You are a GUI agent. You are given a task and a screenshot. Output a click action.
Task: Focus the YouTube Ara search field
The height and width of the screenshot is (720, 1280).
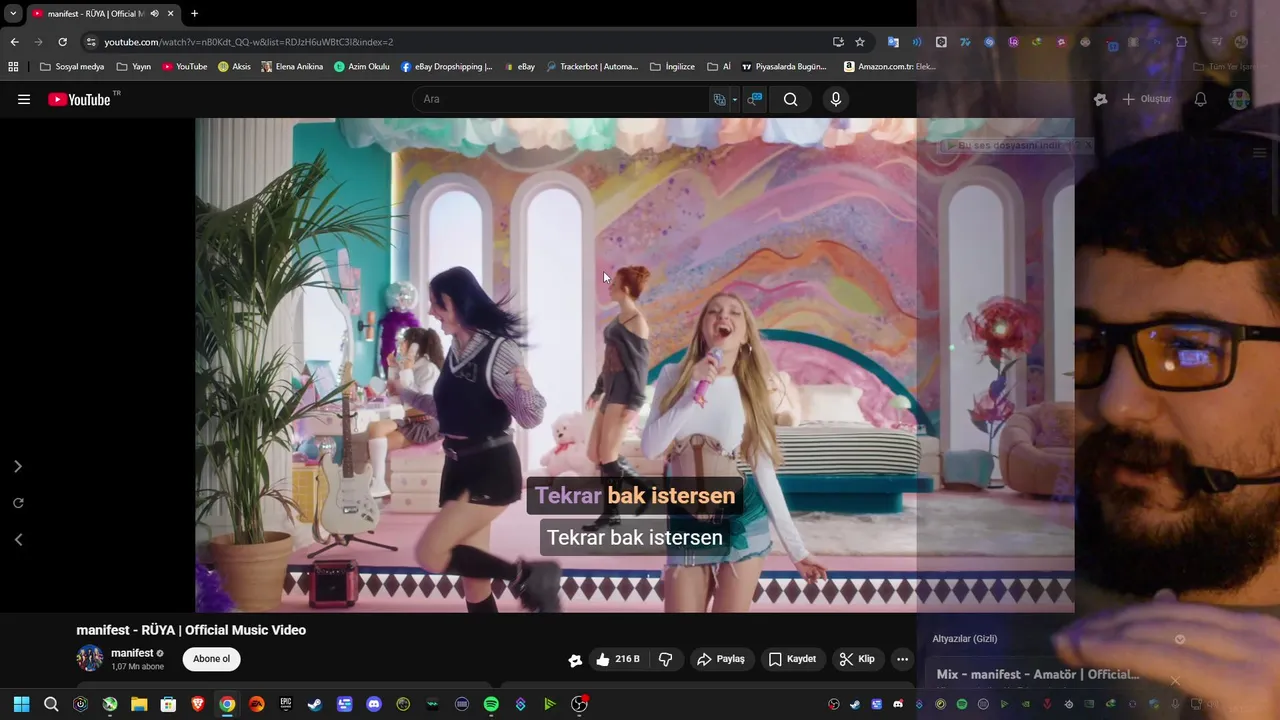pos(560,99)
